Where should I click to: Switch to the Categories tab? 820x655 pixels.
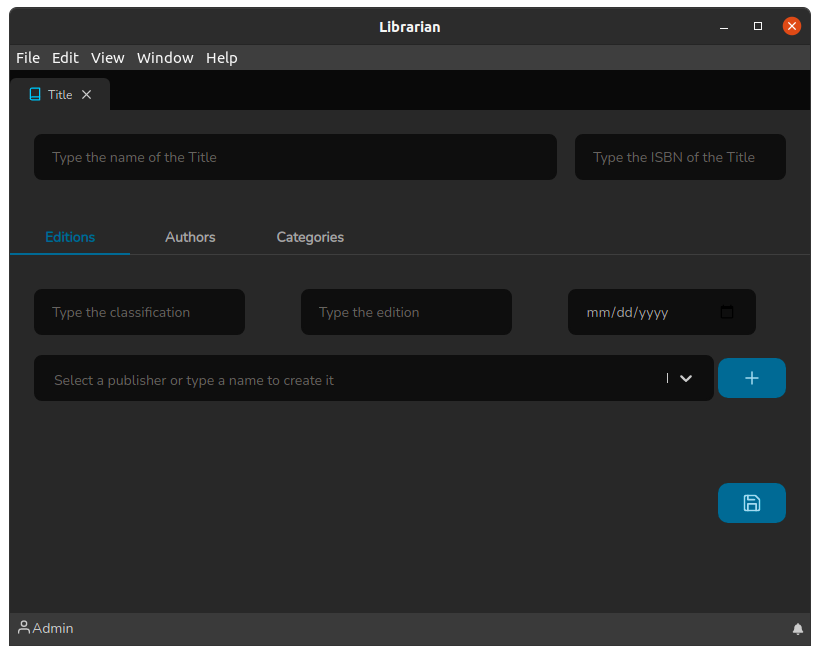pos(310,237)
